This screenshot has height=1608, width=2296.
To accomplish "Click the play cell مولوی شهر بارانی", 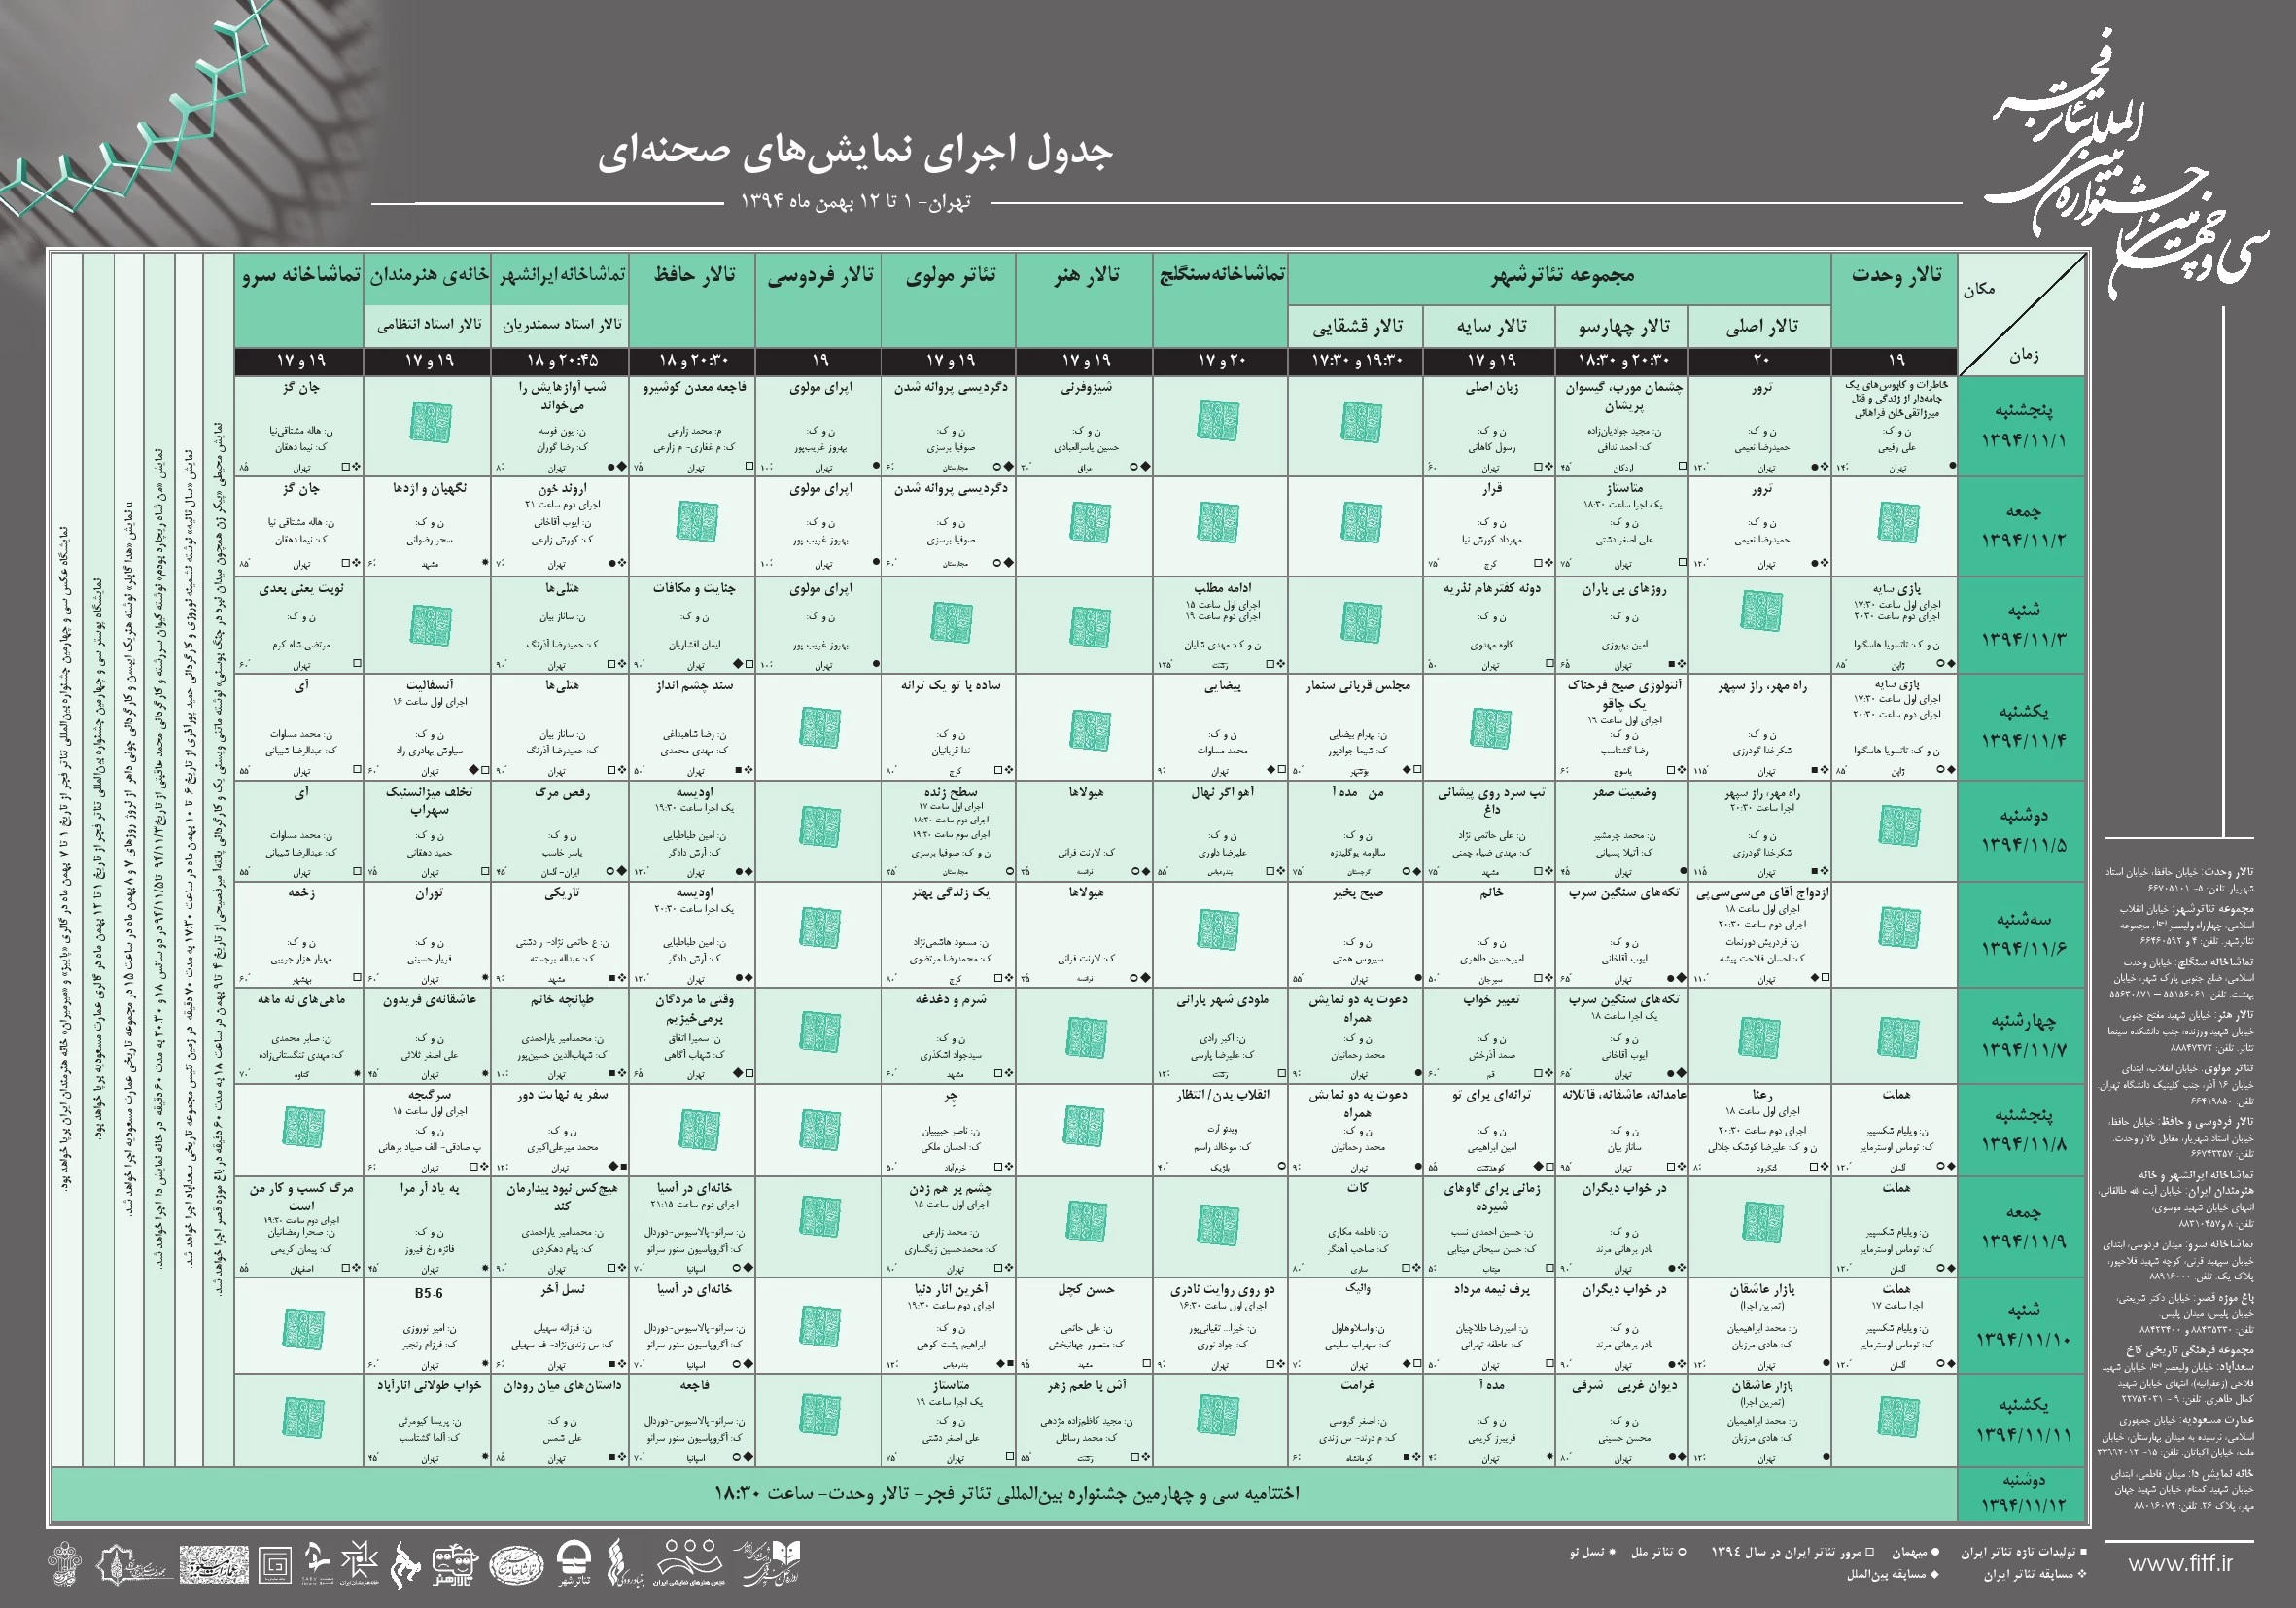I will [x=1221, y=1036].
